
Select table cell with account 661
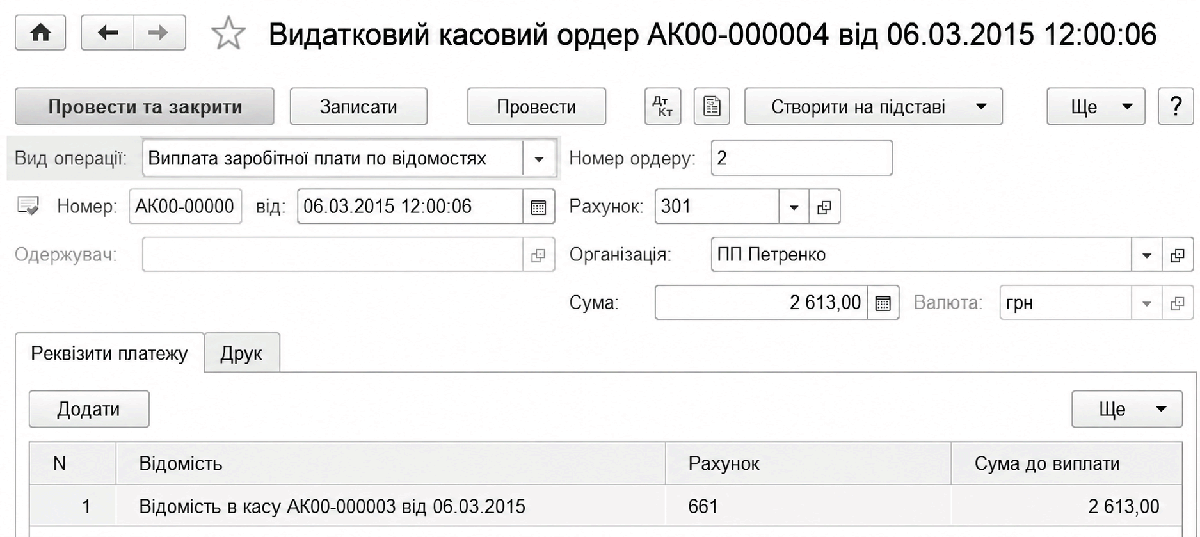(x=810, y=507)
